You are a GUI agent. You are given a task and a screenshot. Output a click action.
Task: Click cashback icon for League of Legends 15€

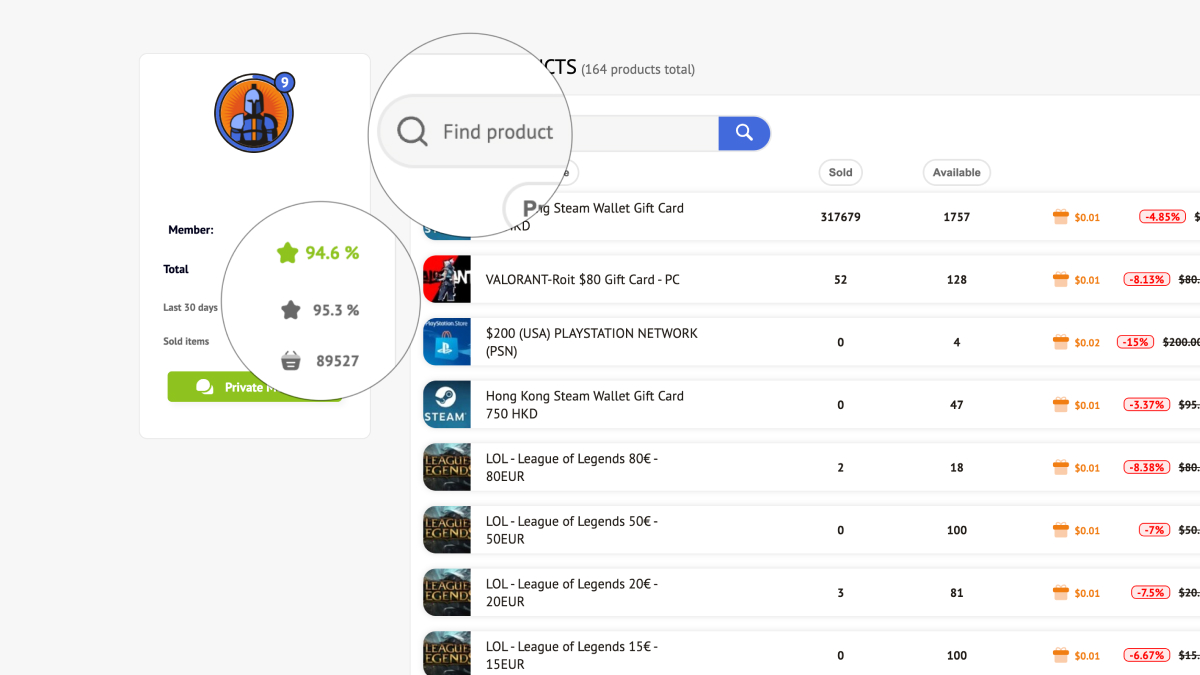tap(1061, 655)
